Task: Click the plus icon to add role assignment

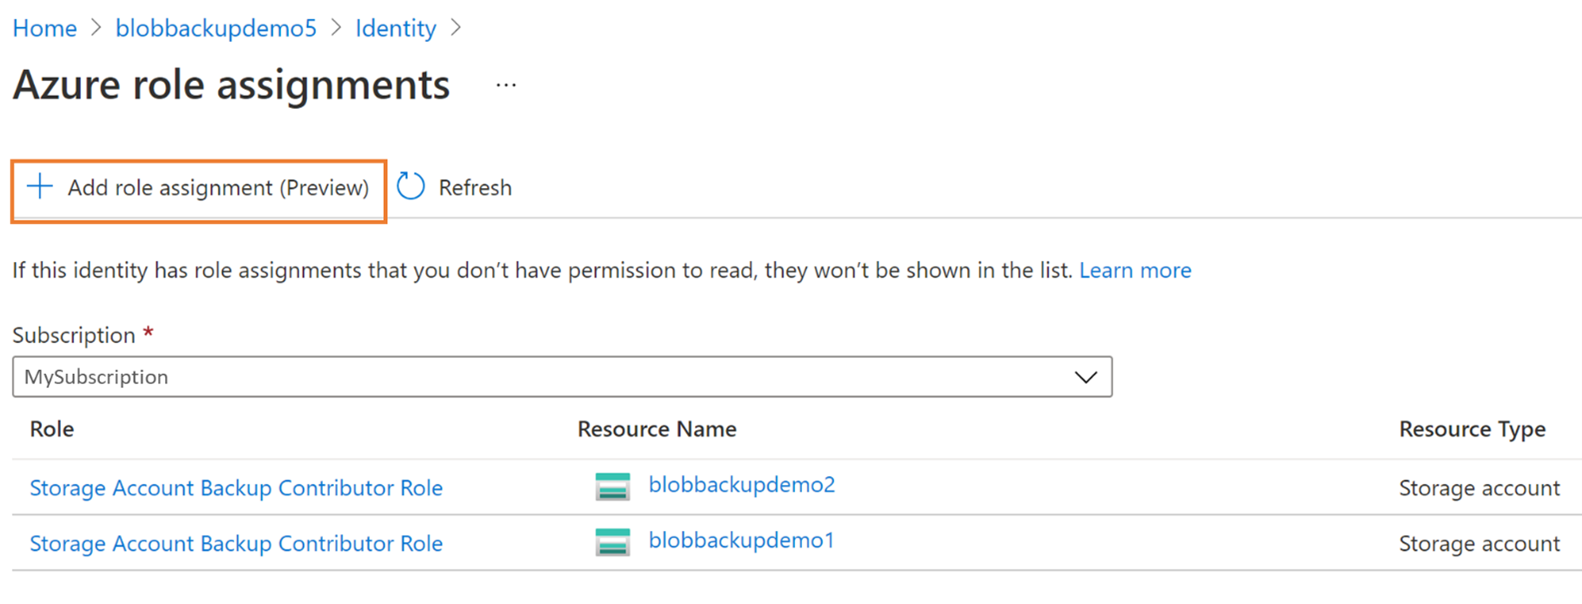Action: [x=38, y=187]
